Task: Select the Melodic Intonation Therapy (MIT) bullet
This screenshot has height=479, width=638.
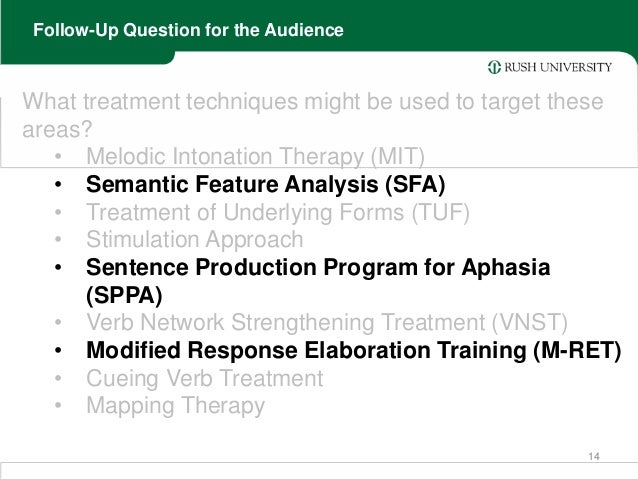Action: 255,157
